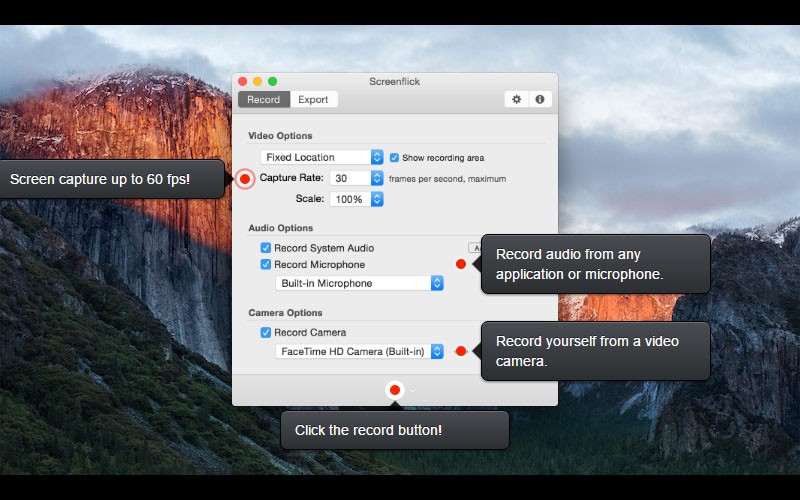Click the Capture Rate label
The width and height of the screenshot is (800, 500).
pos(291,178)
